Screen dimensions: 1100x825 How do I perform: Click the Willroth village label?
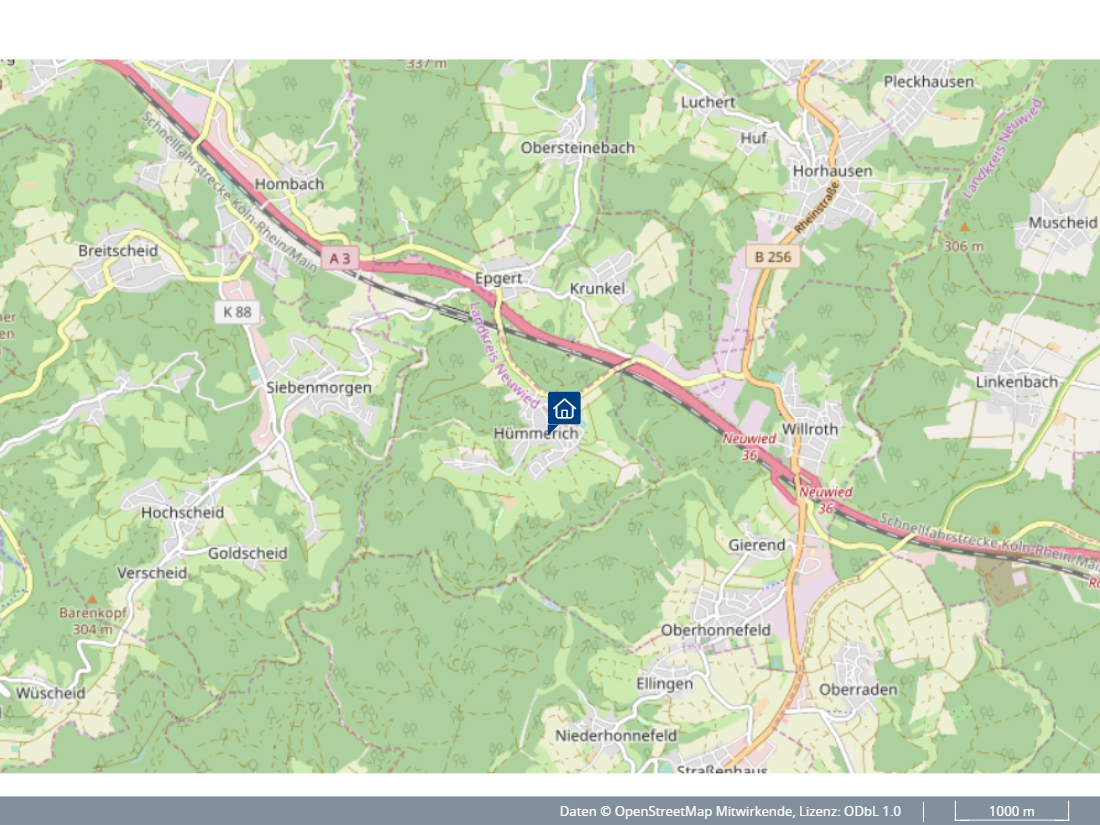point(810,429)
